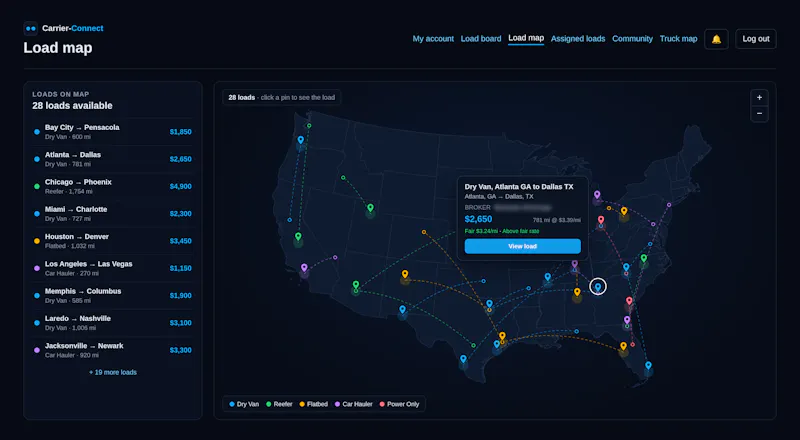This screenshot has width=800, height=440.
Task: Click the green pin in northern California
Action: tap(298, 237)
